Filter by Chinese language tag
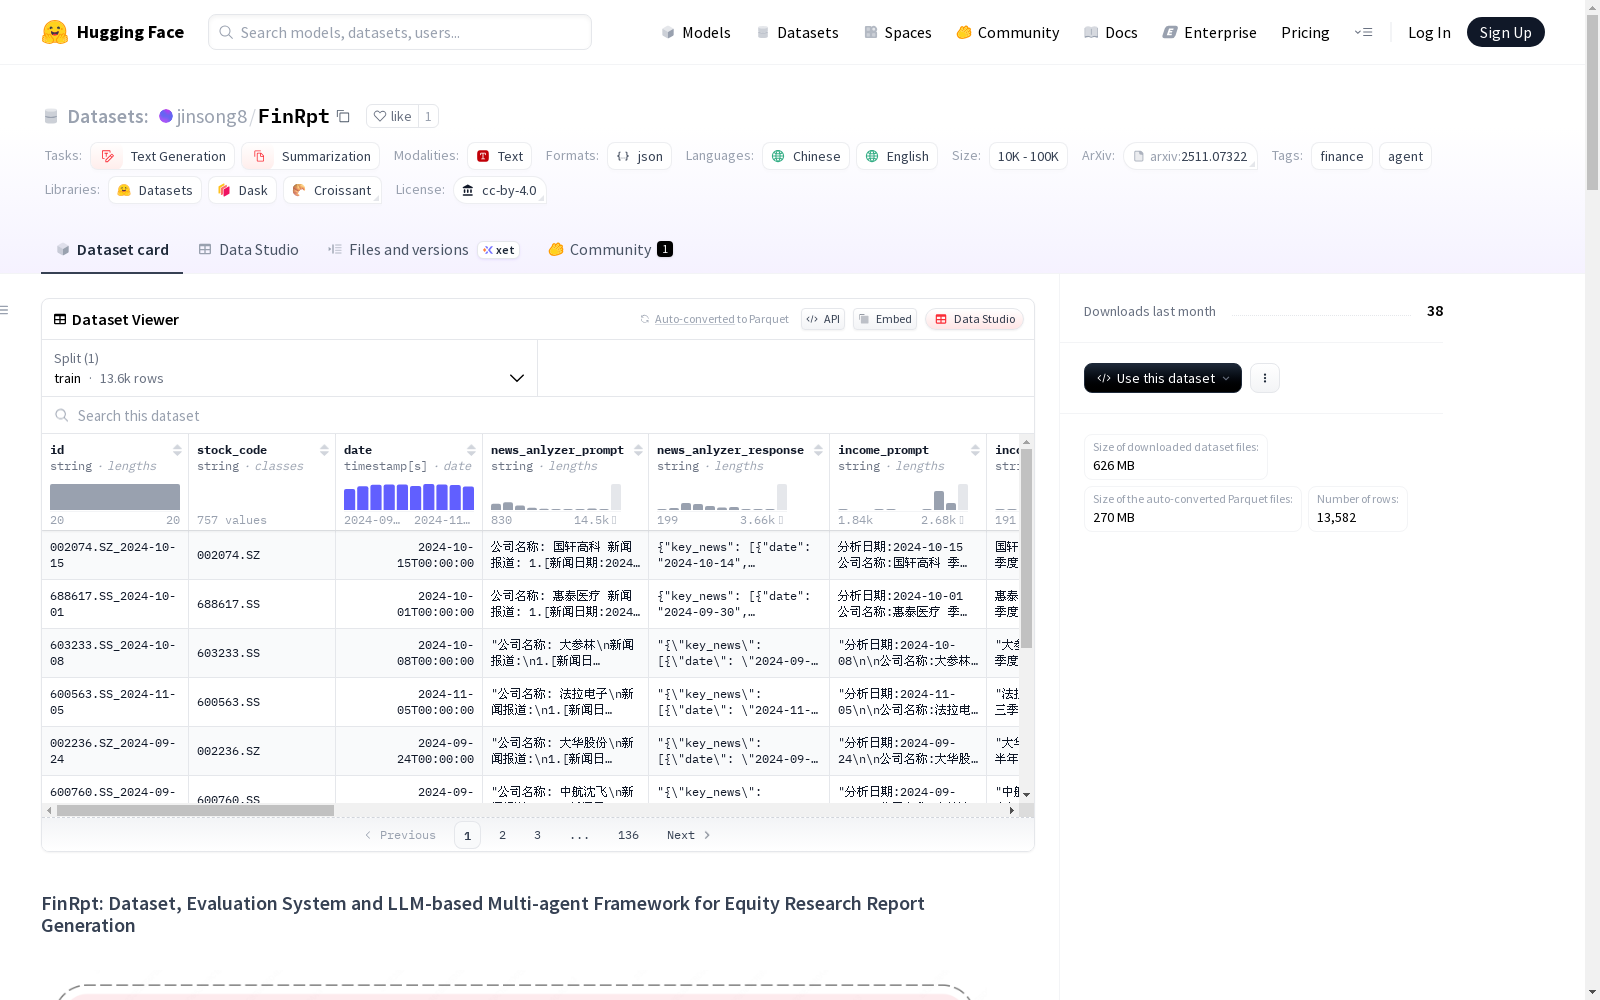The height and width of the screenshot is (1000, 1600). [x=806, y=156]
